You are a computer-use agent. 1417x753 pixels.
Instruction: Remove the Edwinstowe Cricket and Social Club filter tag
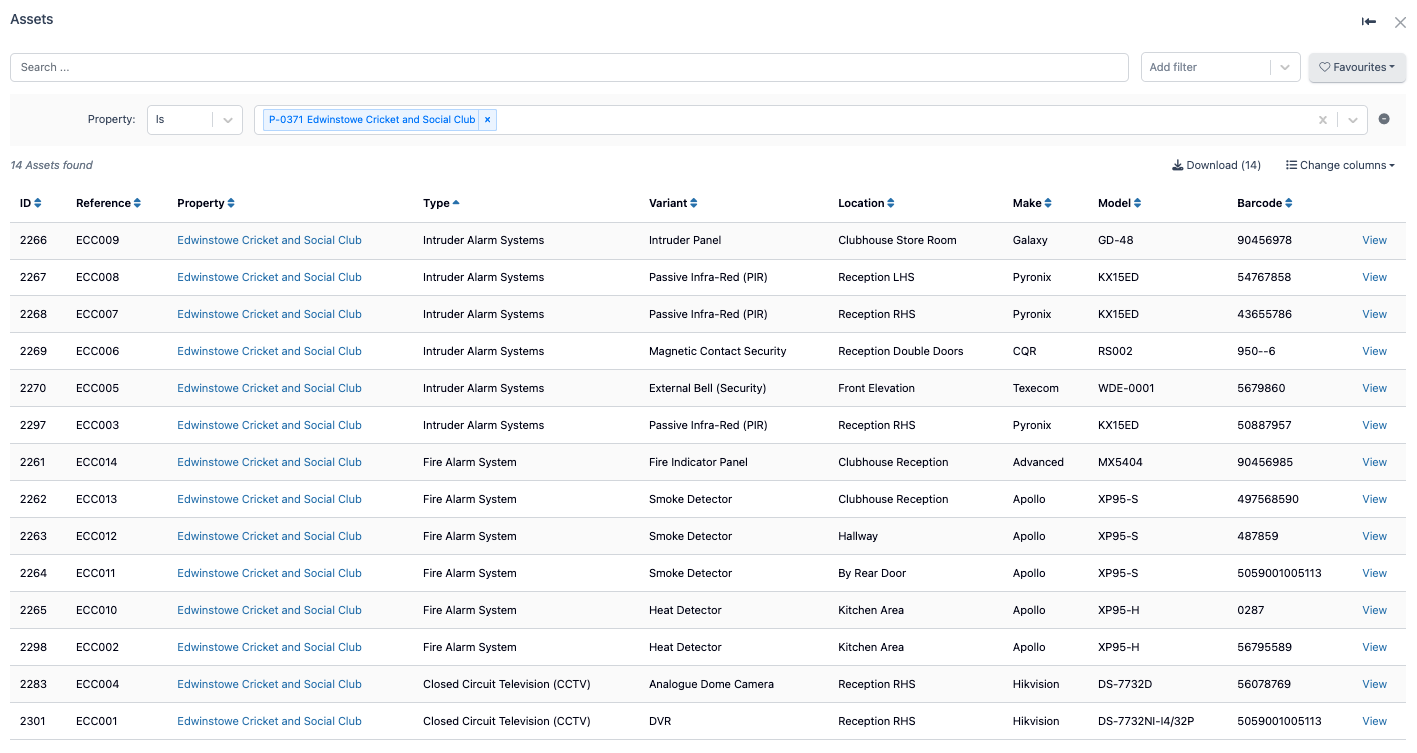[x=488, y=120]
